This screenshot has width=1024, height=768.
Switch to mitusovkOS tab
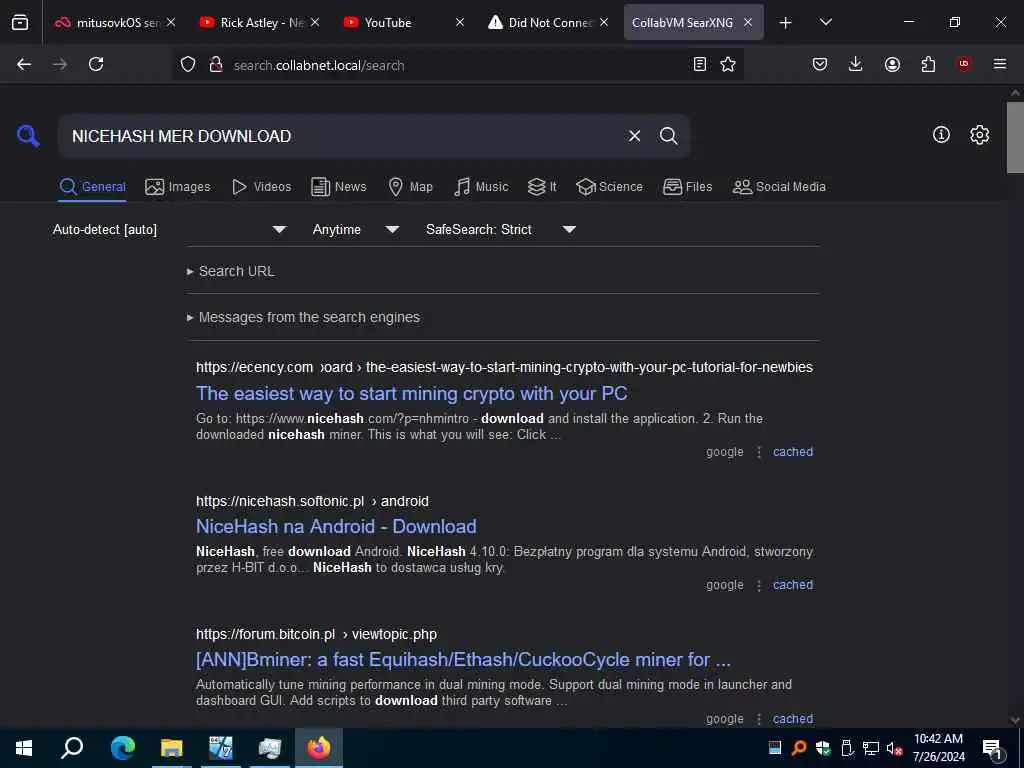click(x=116, y=22)
